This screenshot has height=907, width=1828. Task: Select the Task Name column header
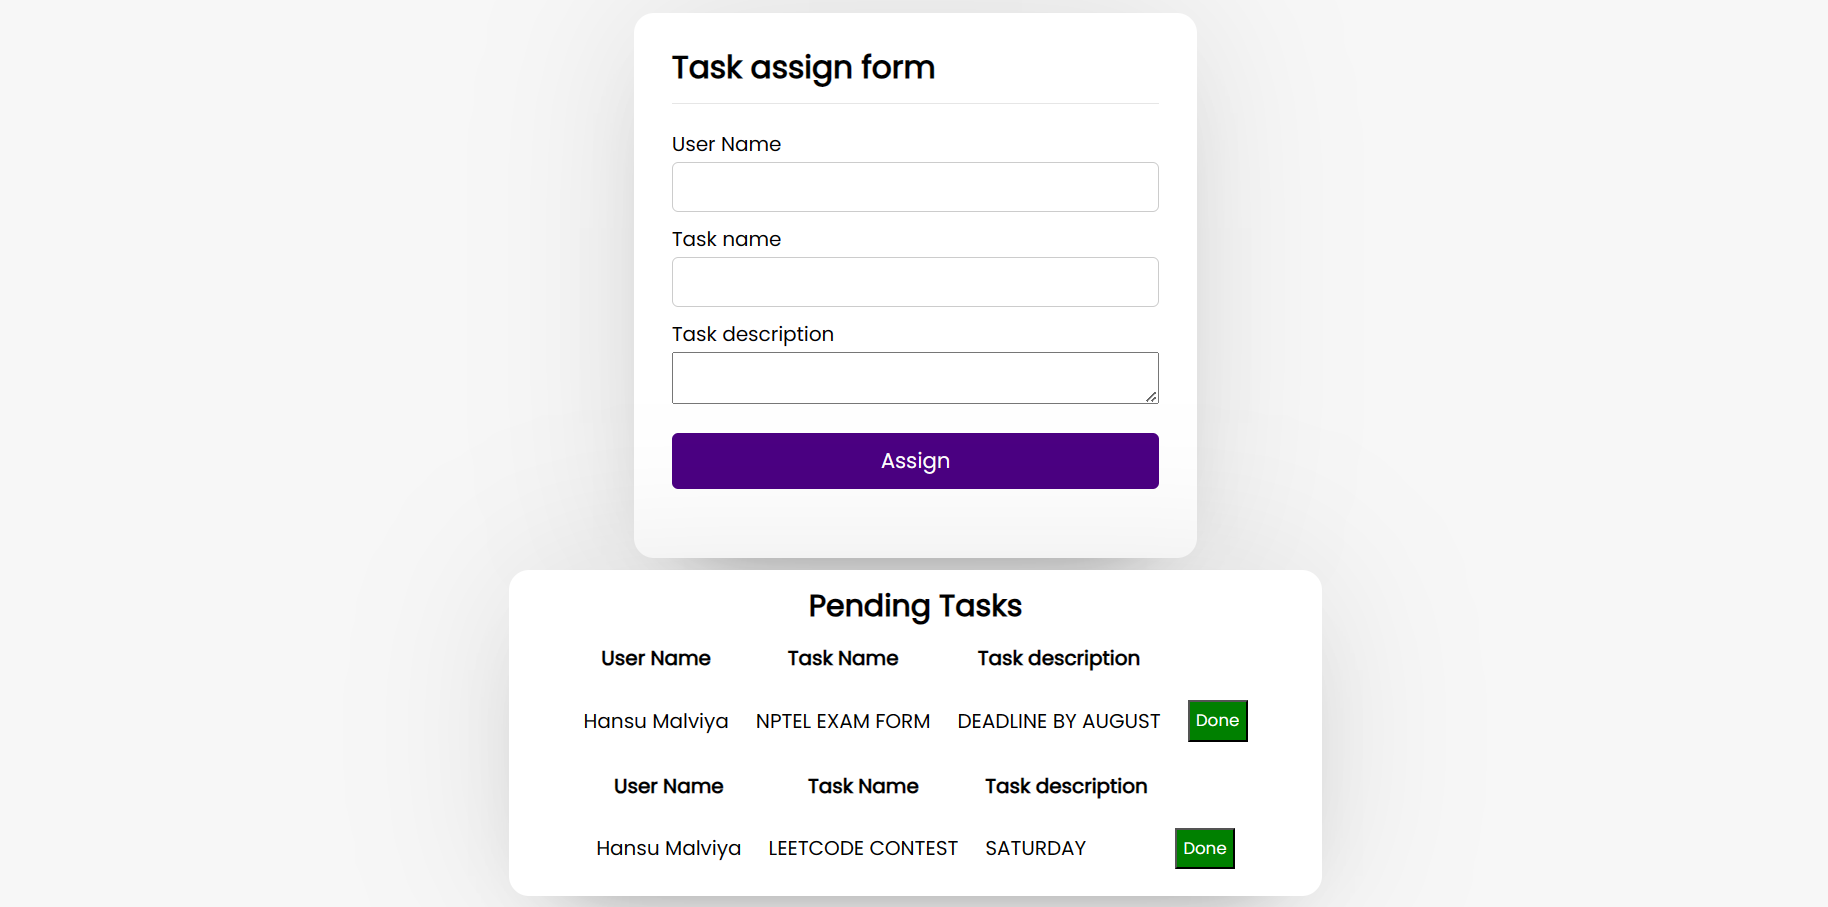tap(842, 658)
